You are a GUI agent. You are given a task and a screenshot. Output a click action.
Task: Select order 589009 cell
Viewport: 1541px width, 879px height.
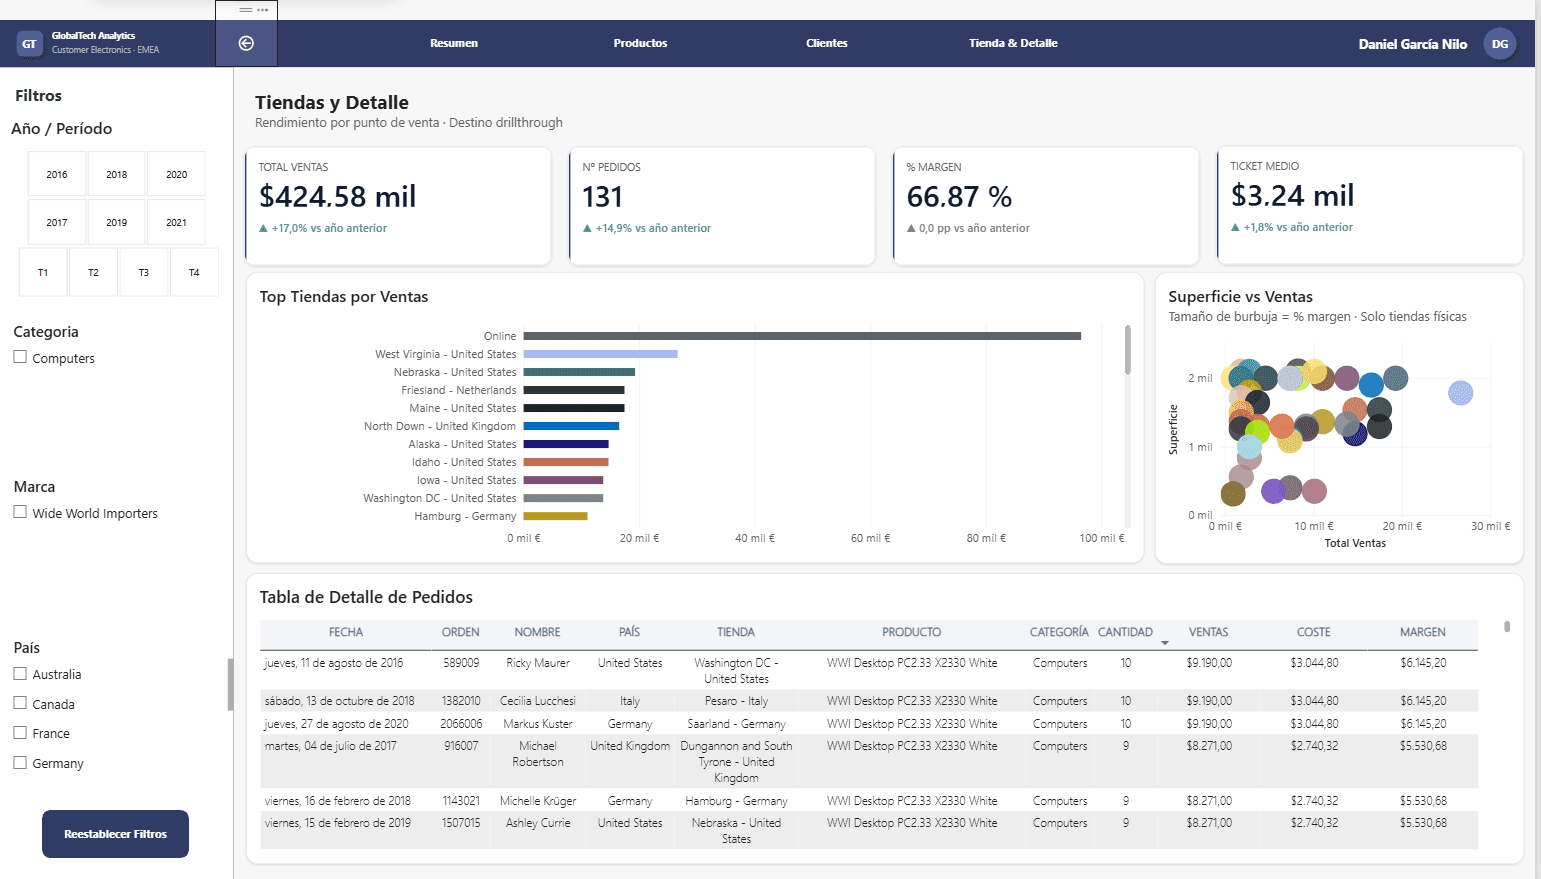tap(461, 663)
